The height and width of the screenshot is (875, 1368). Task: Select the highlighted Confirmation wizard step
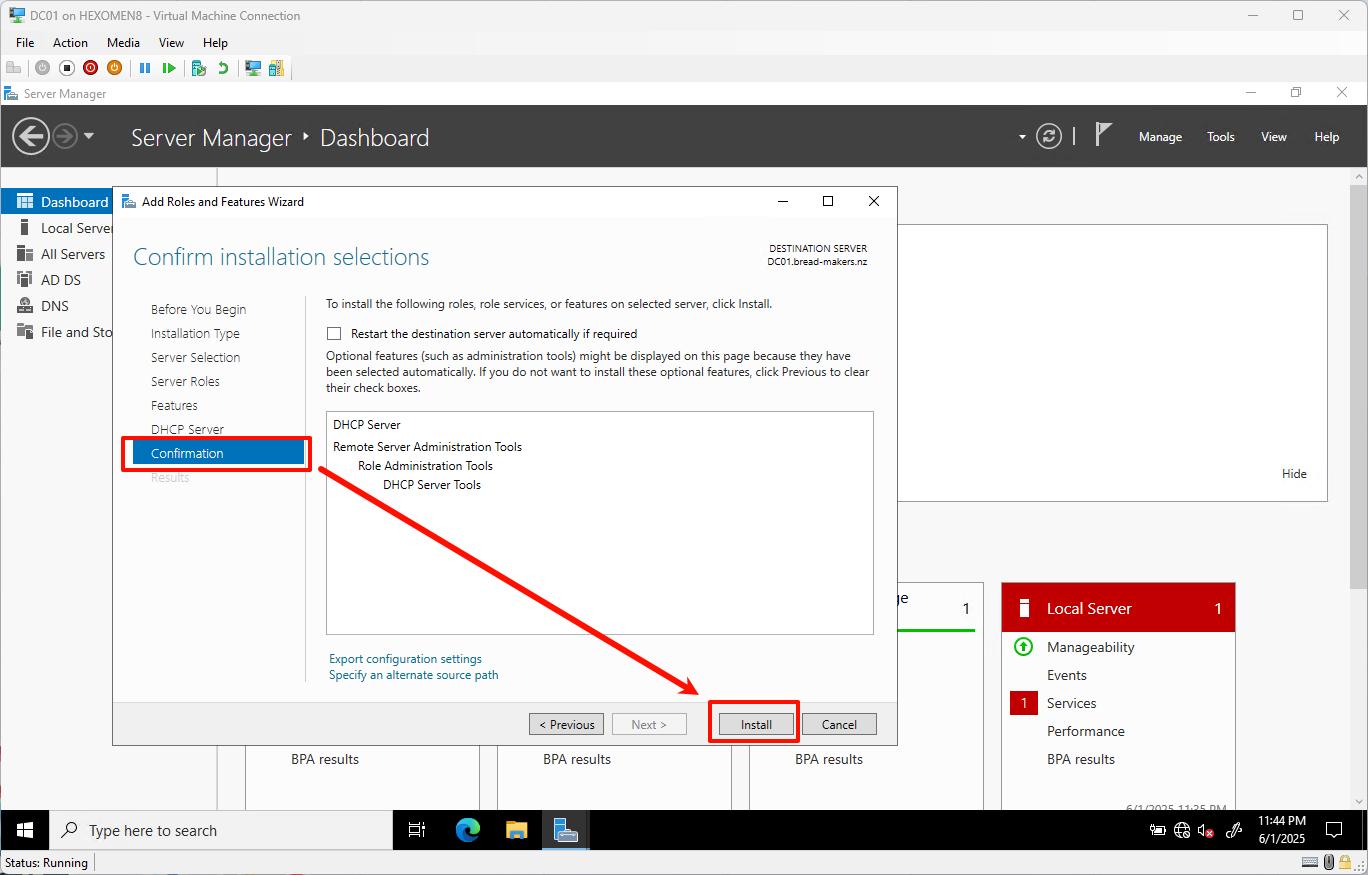click(218, 453)
